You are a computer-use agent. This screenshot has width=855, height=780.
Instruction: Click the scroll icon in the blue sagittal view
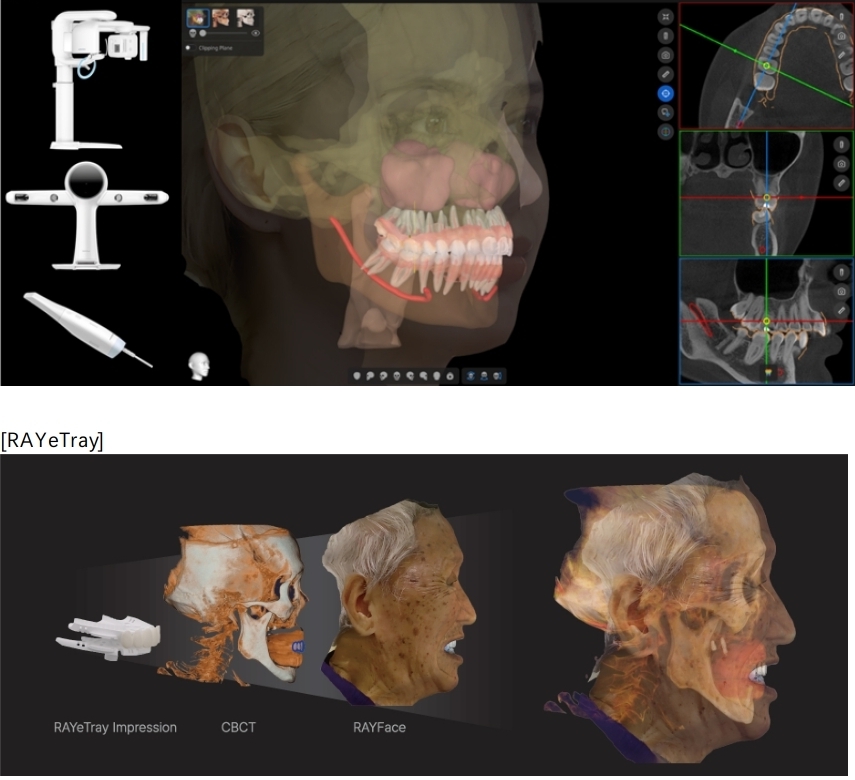841,272
